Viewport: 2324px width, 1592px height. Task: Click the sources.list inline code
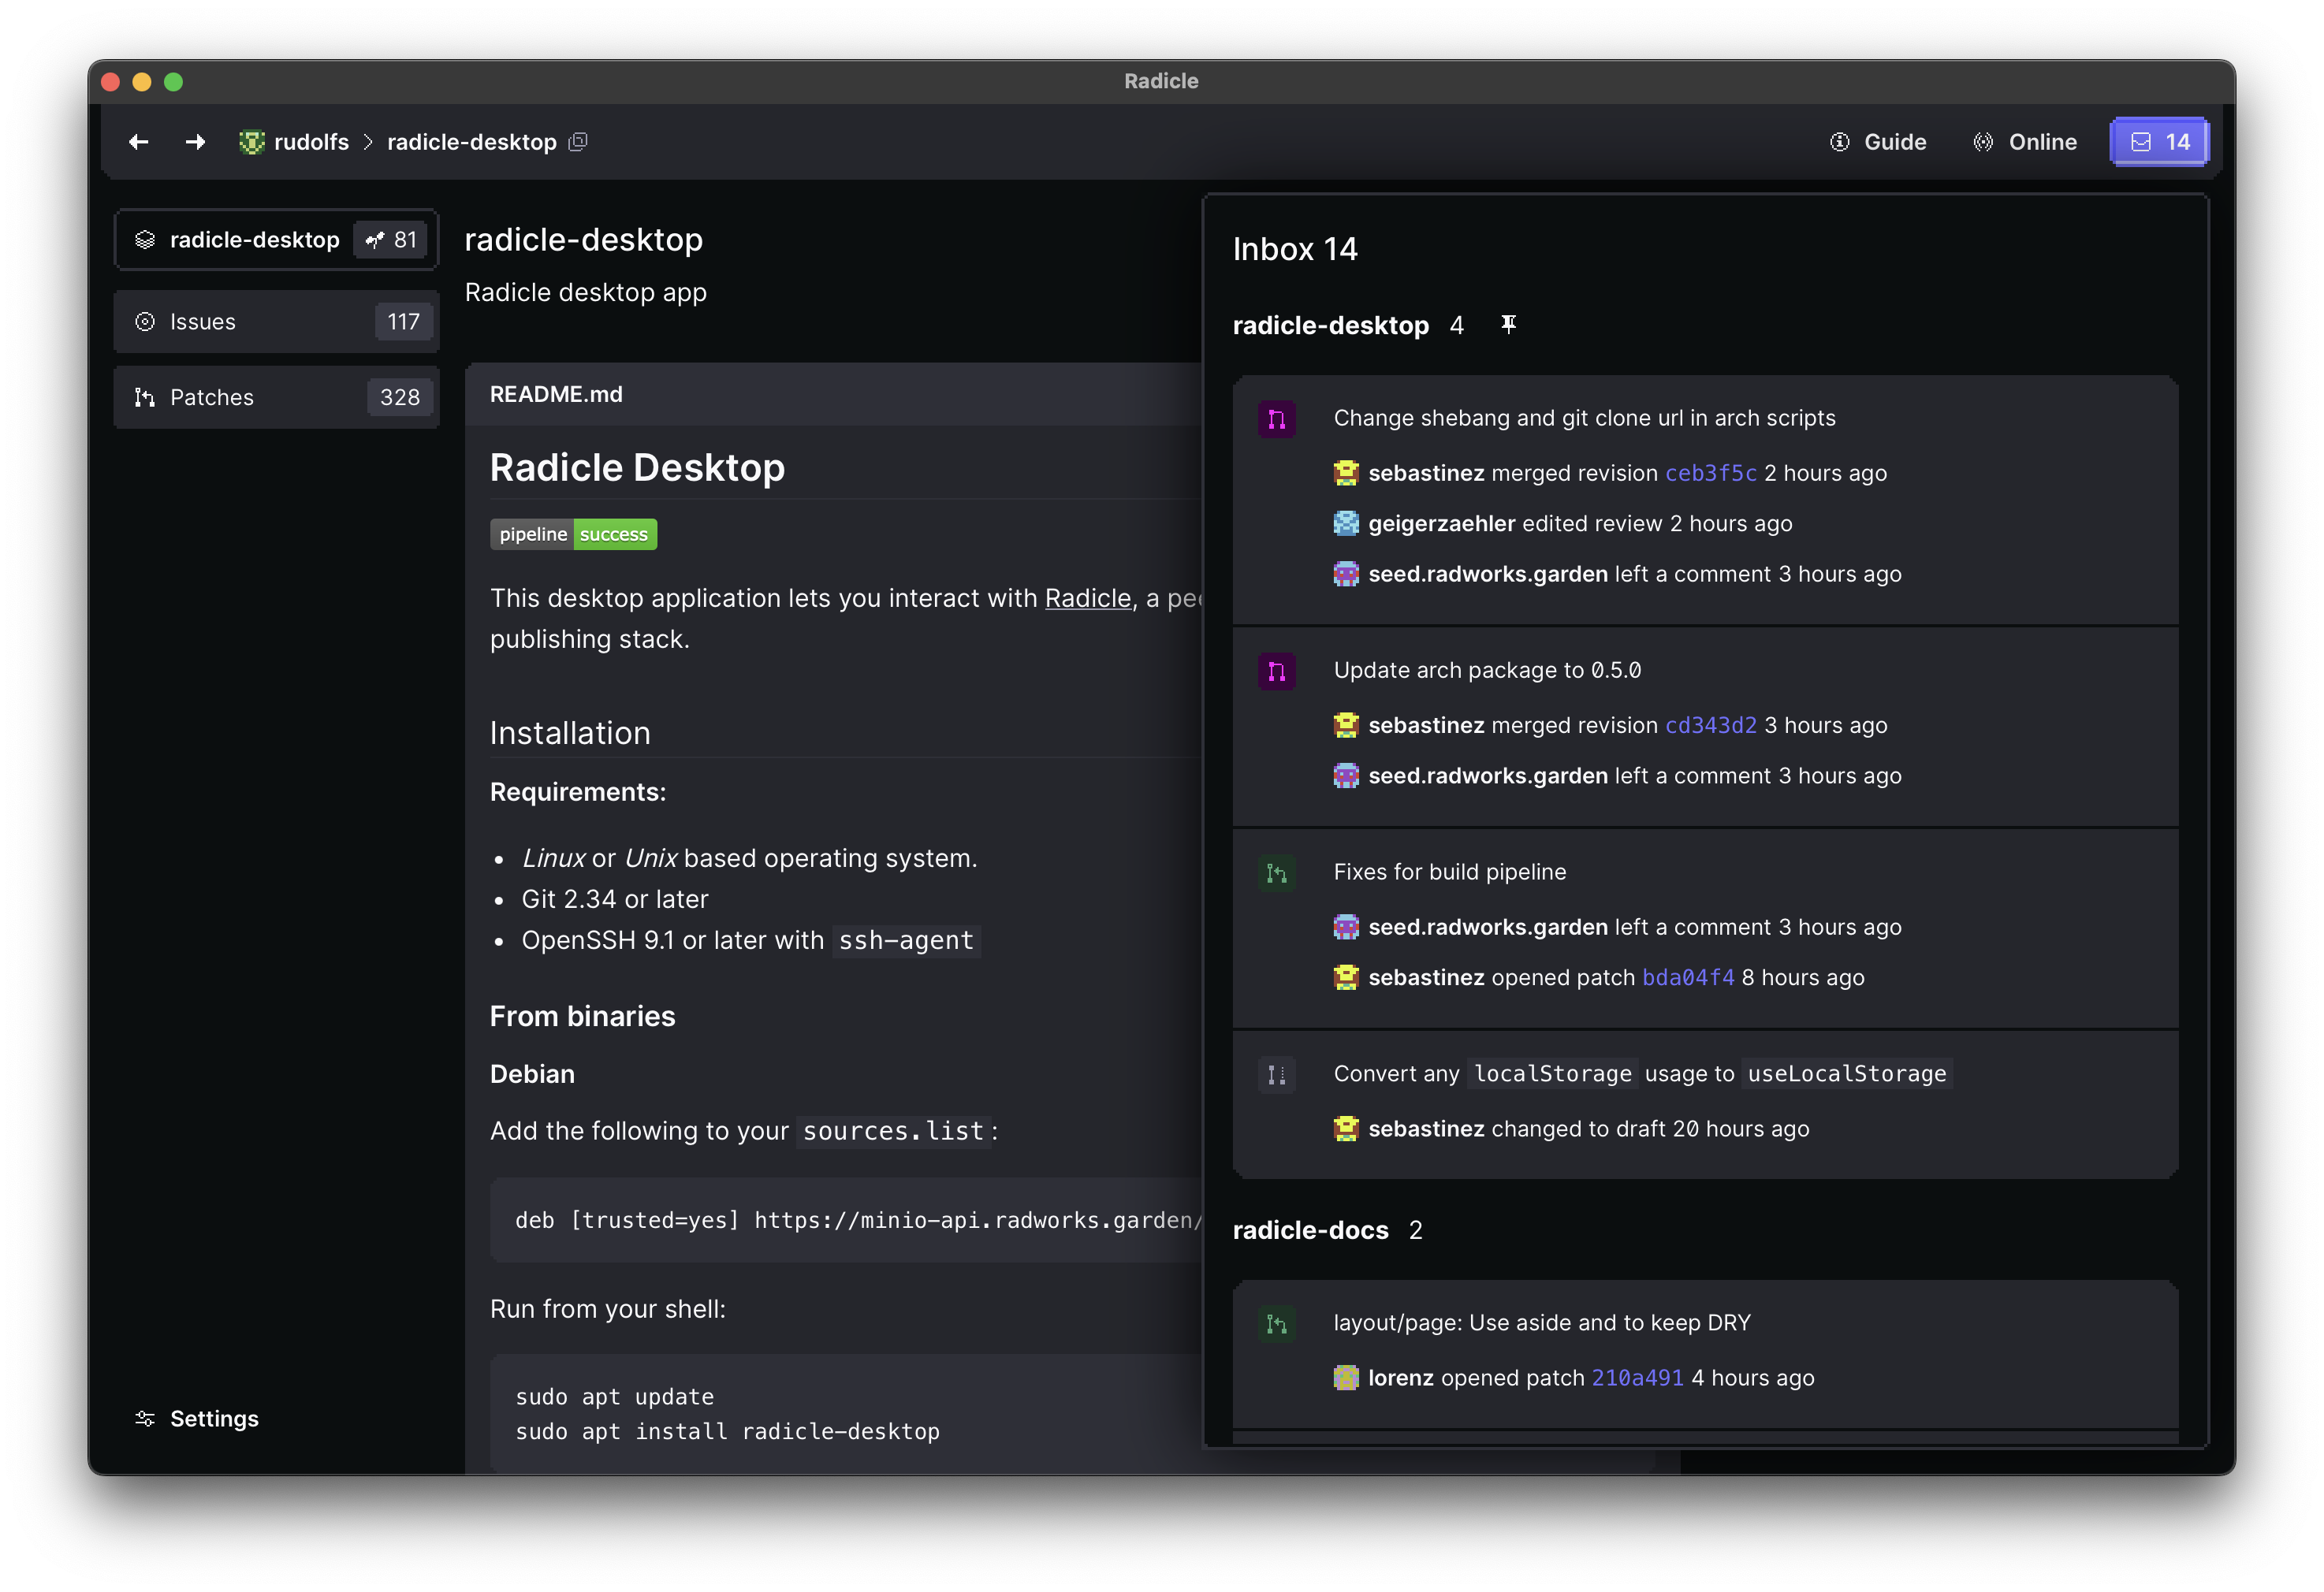pos(893,1131)
